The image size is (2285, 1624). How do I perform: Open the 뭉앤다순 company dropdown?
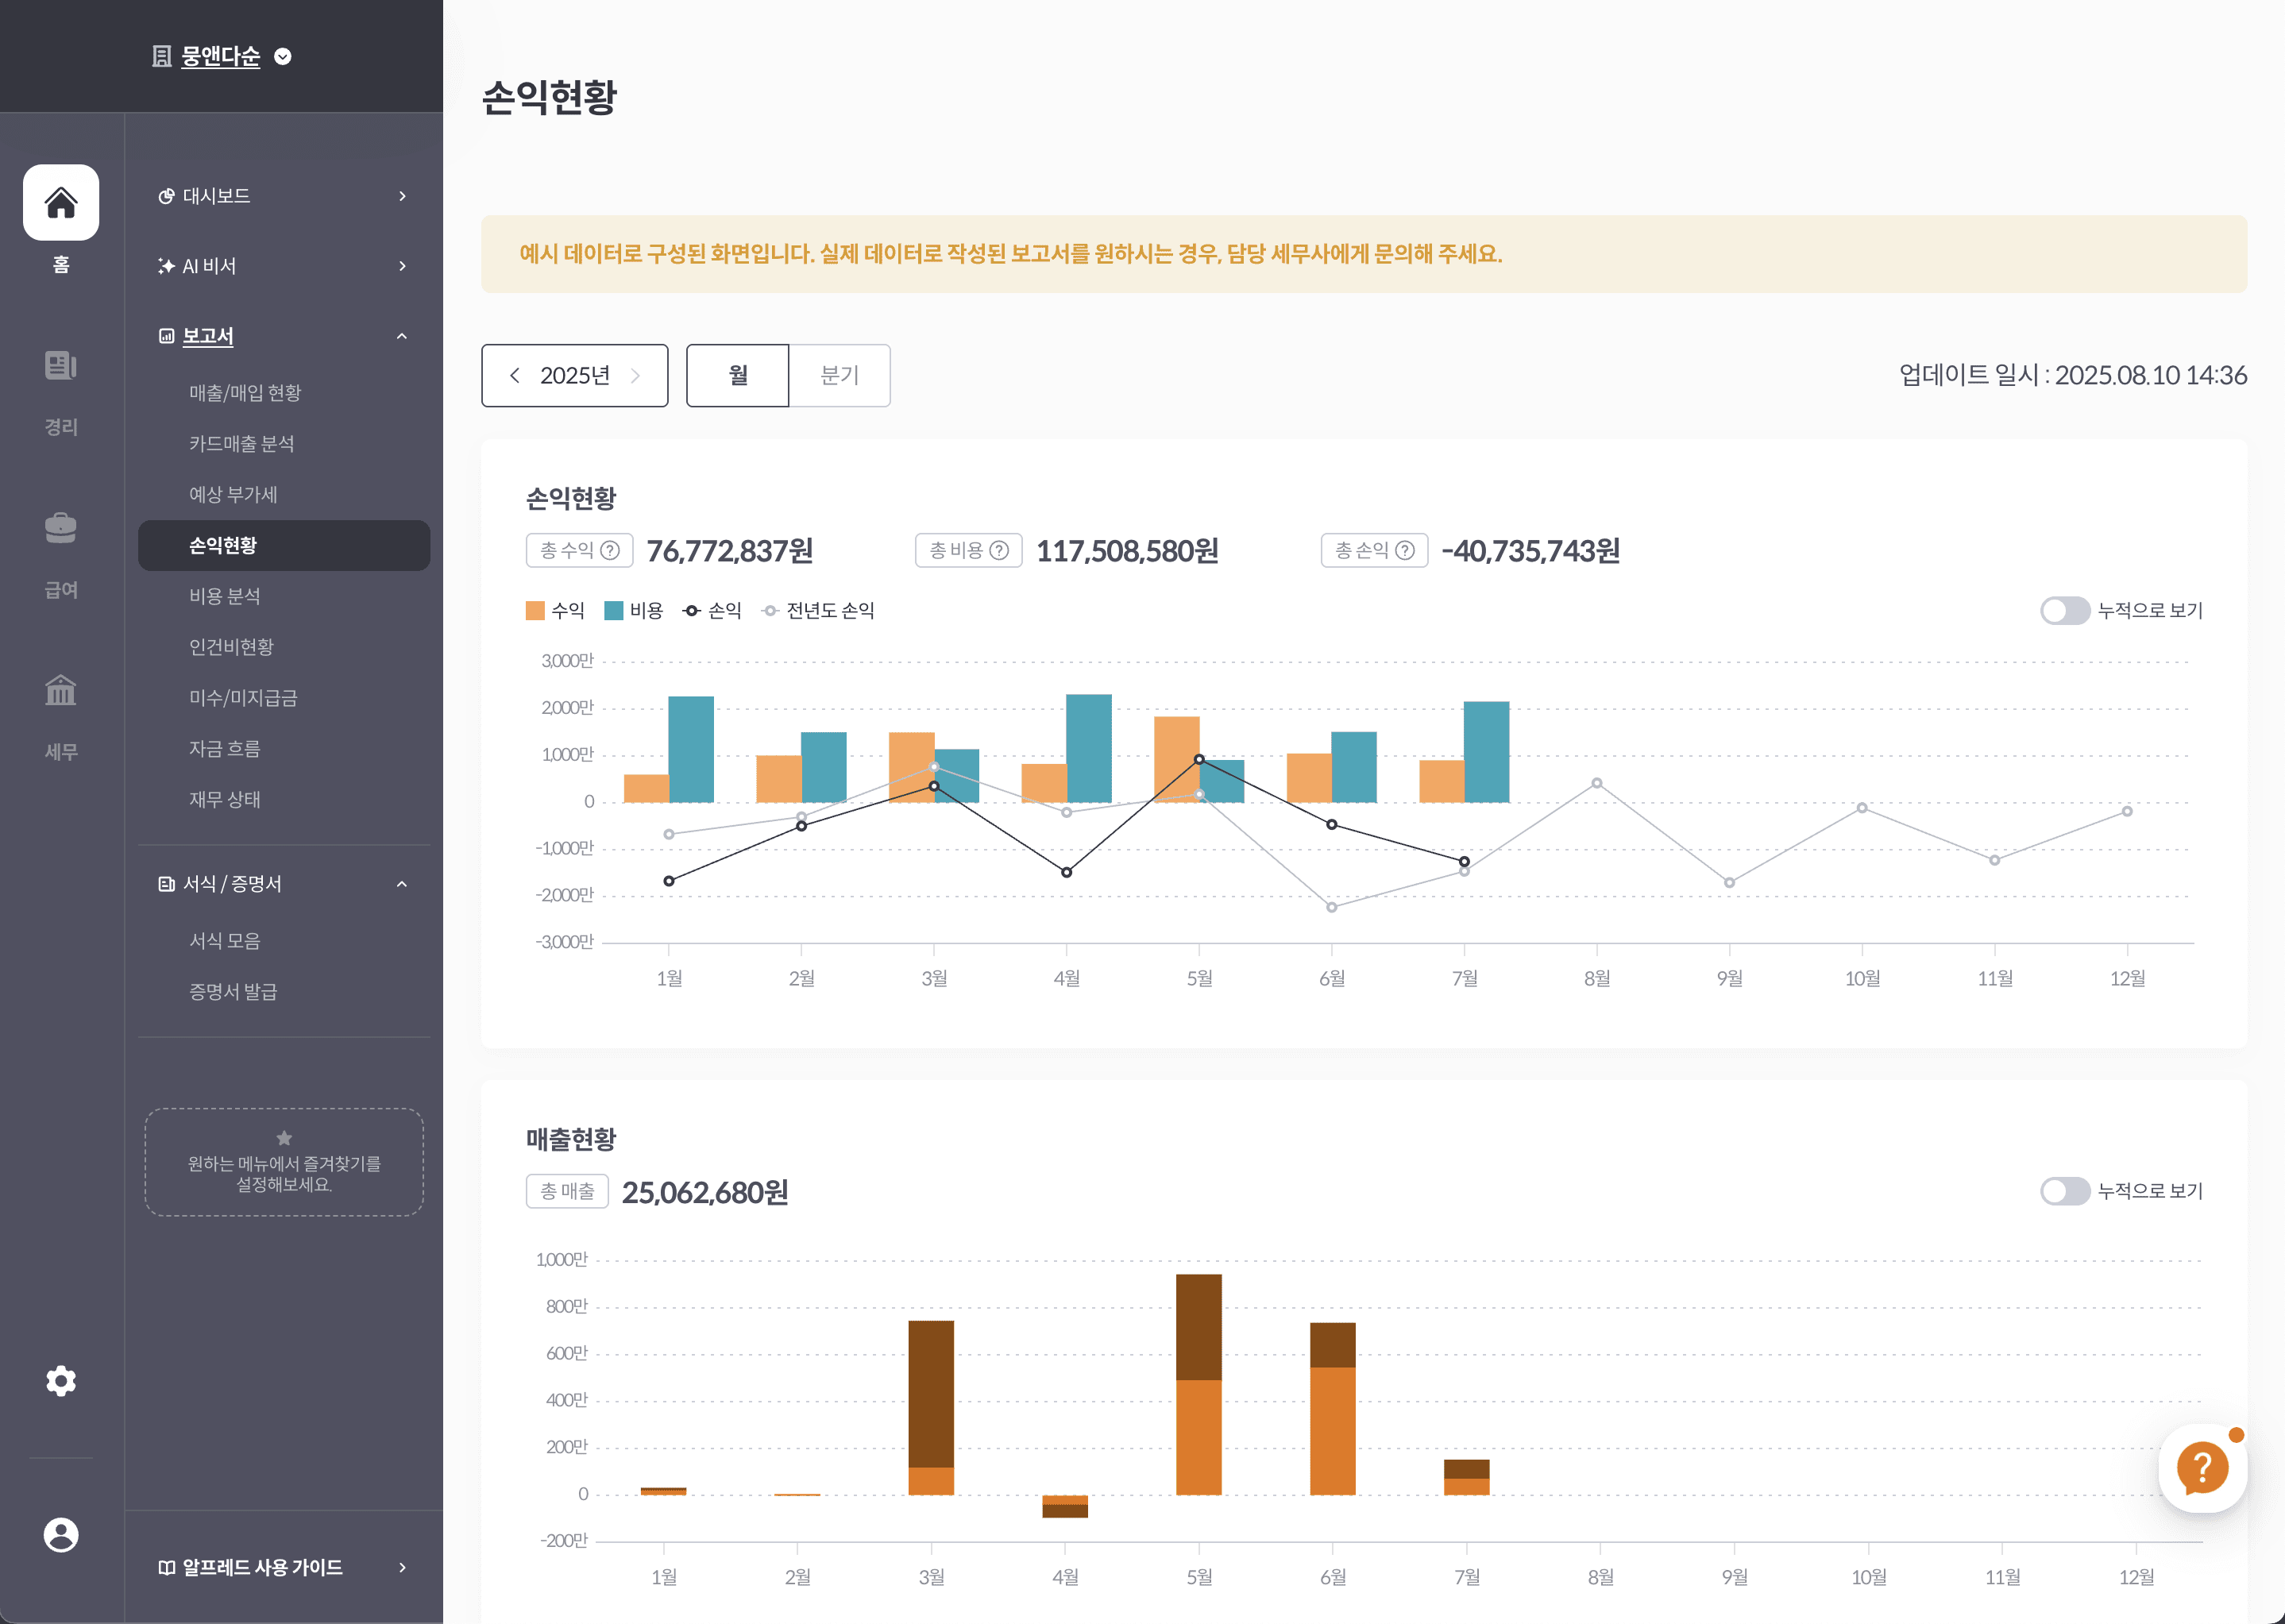click(x=283, y=56)
